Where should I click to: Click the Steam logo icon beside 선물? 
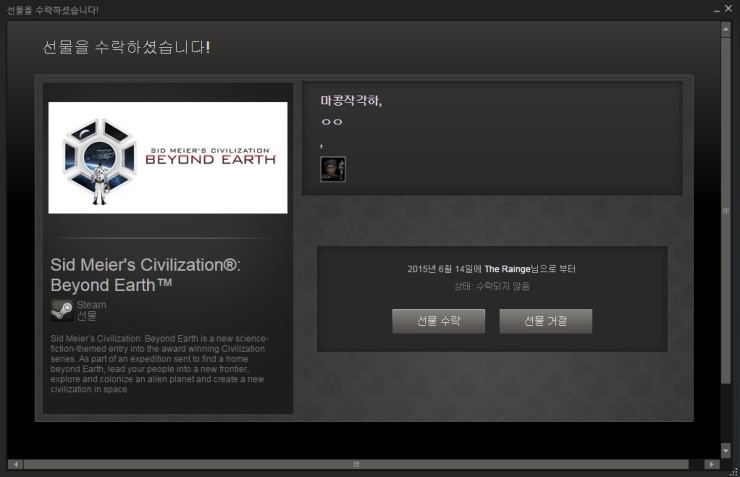[x=62, y=310]
